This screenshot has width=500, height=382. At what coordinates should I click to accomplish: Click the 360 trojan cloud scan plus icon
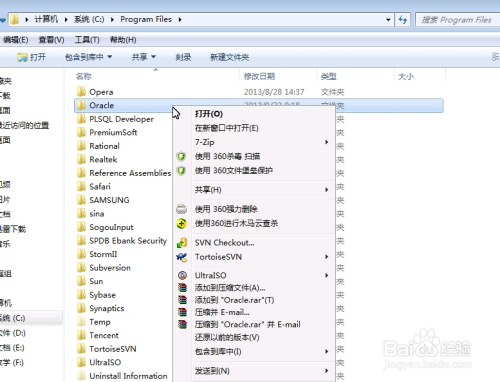coord(181,223)
